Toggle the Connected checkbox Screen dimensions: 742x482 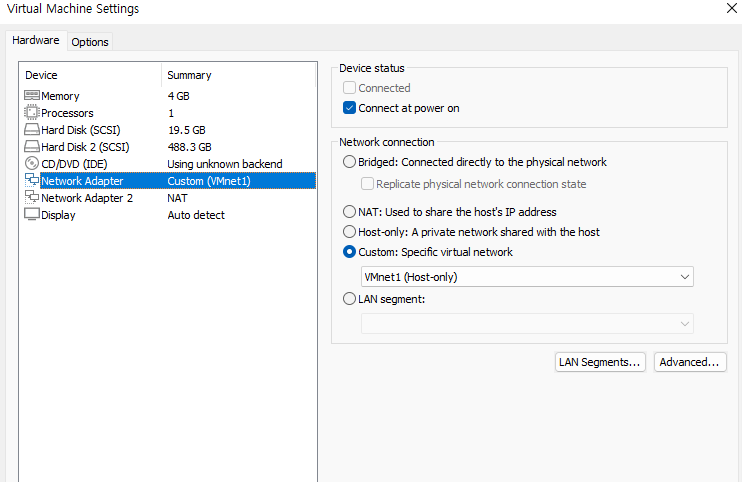point(349,88)
